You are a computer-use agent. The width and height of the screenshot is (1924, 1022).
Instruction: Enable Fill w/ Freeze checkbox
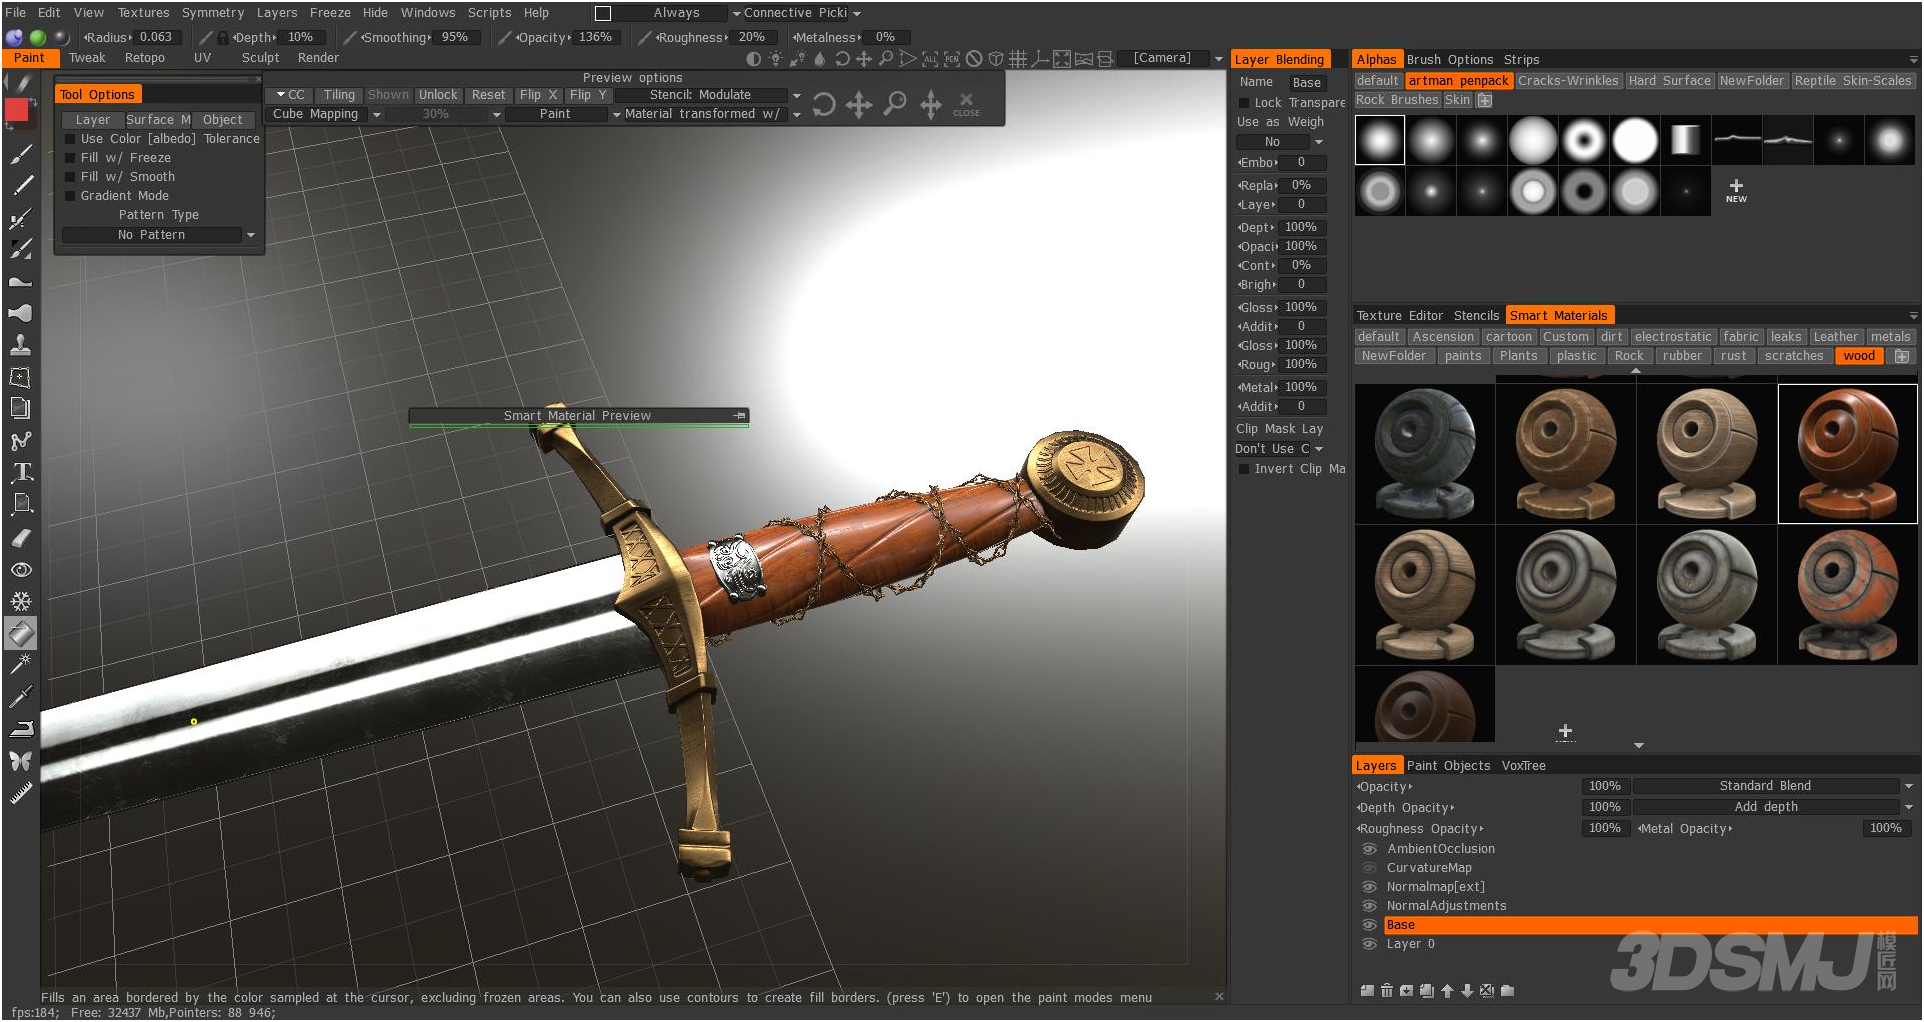tap(70, 158)
